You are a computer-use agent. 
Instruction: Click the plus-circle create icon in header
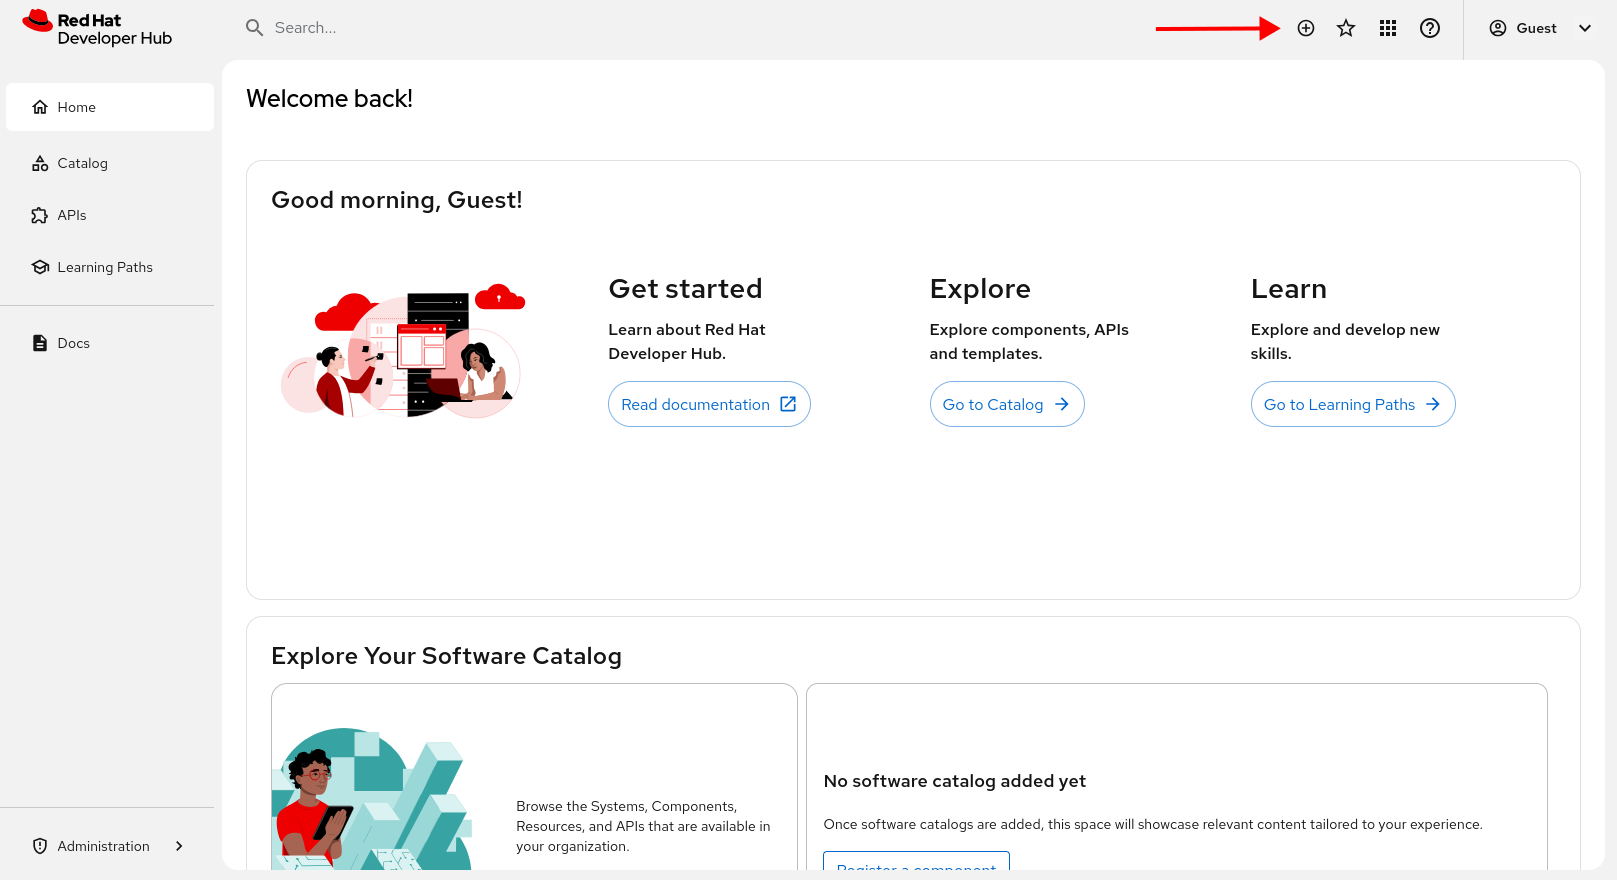click(1305, 28)
